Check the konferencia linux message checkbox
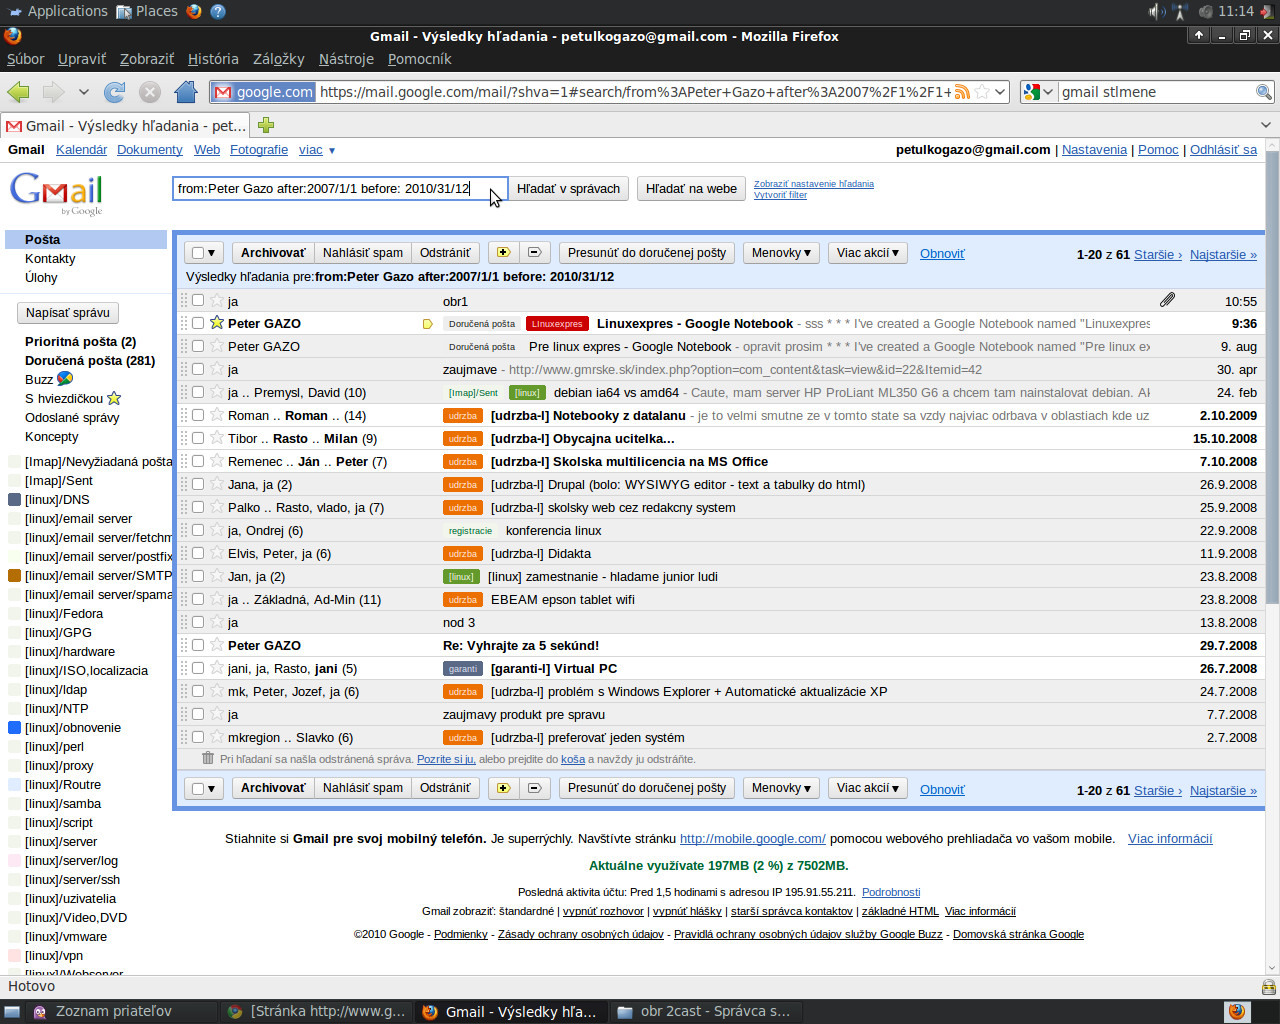 198,530
